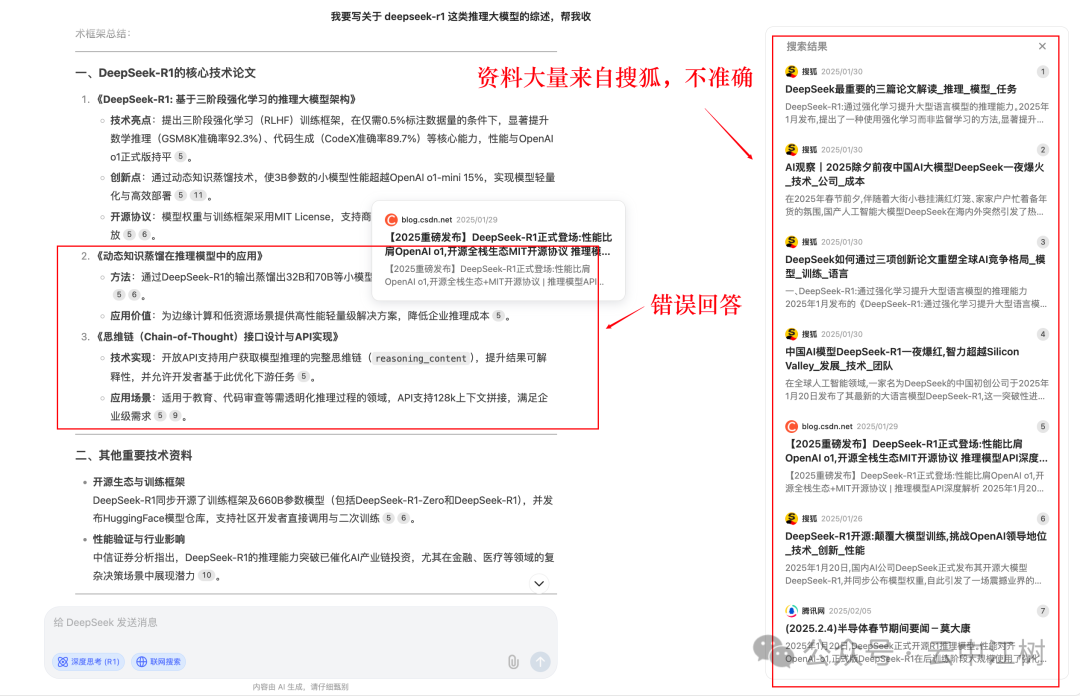The image size is (1080, 696).
Task: Click result number badge 7 in search panel
Action: pos(1043,611)
